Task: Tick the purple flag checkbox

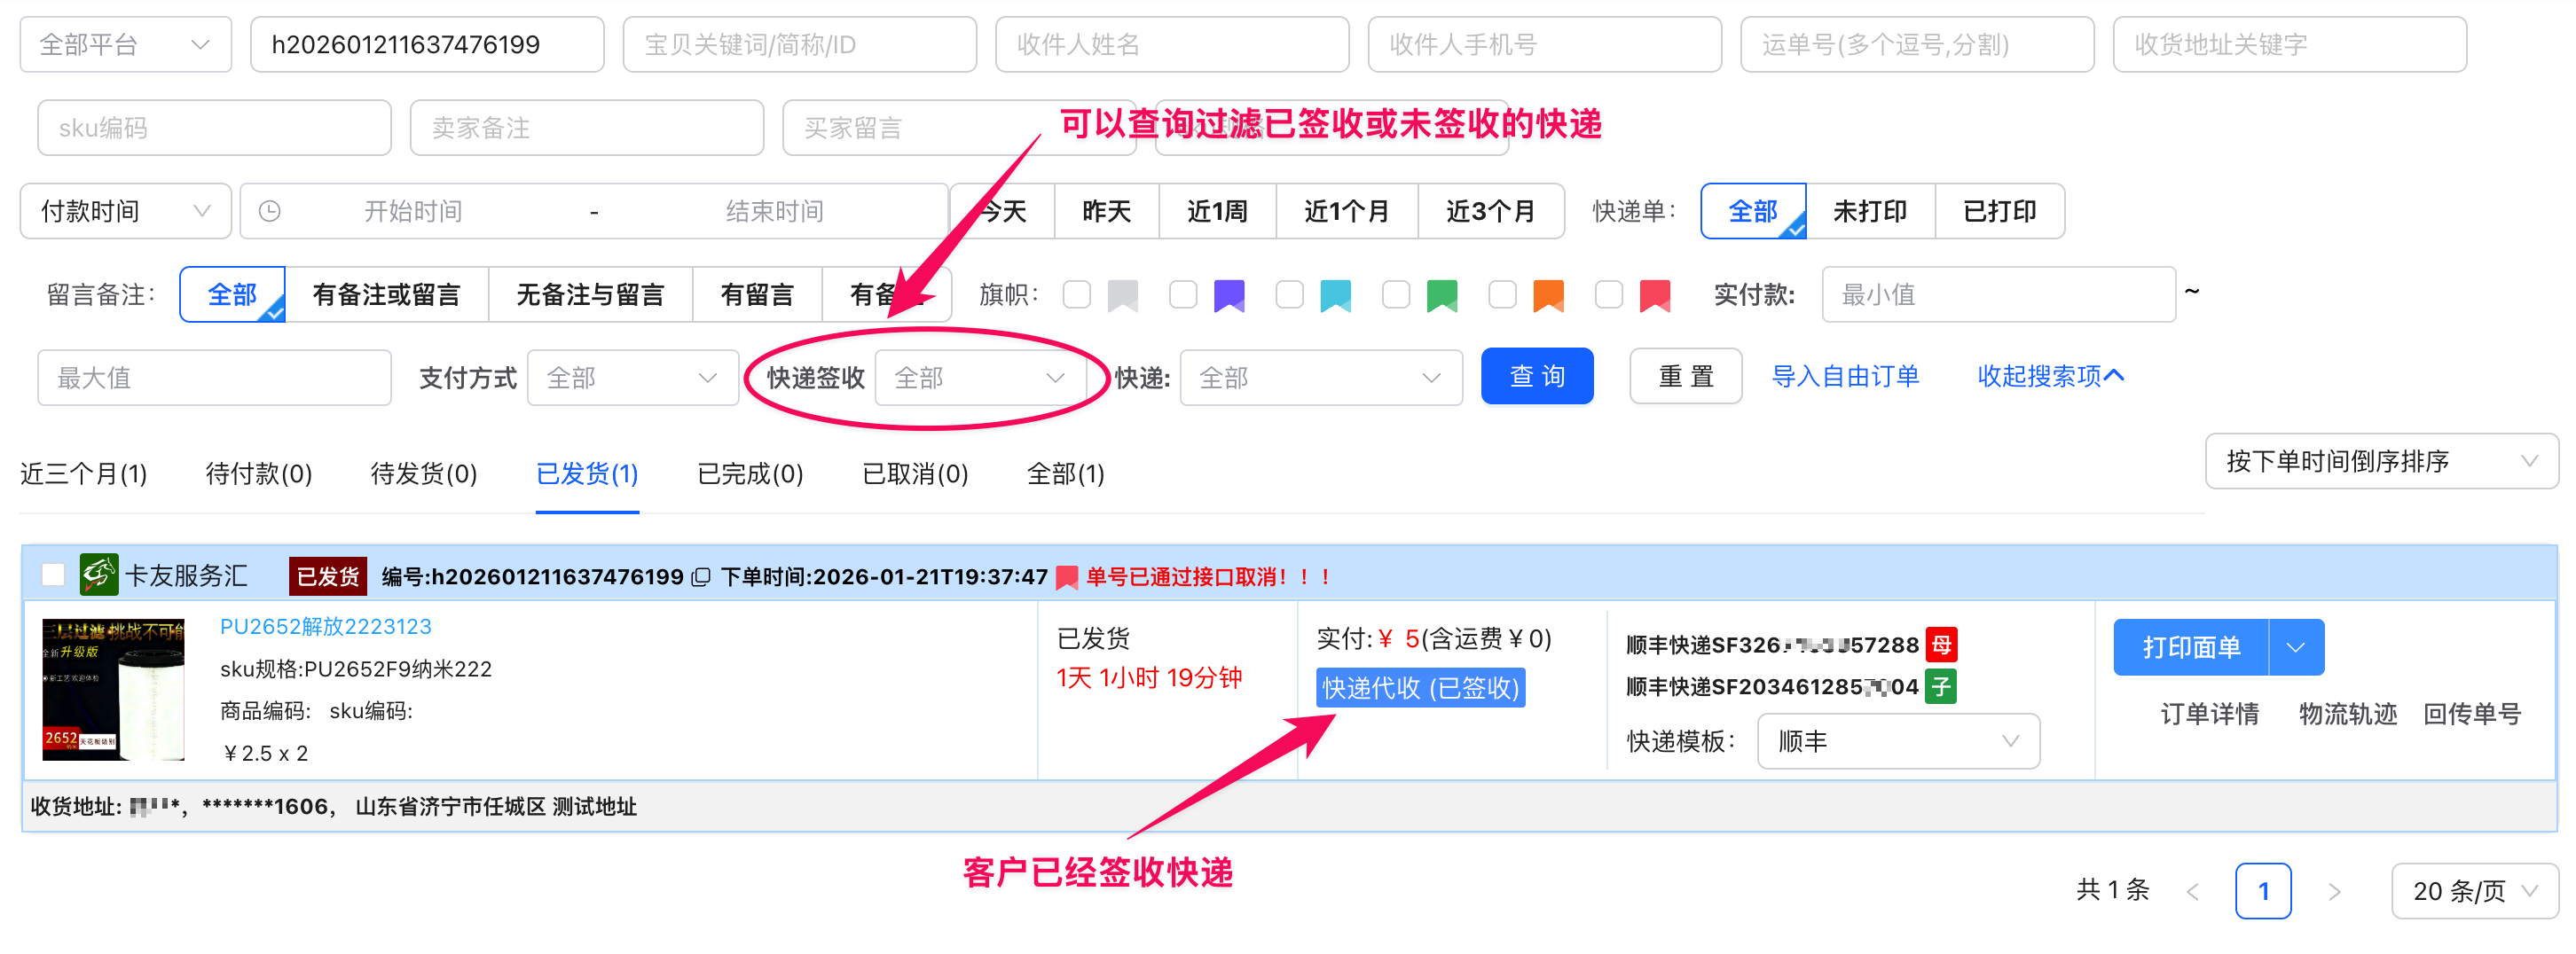Action: pyautogui.click(x=1183, y=295)
